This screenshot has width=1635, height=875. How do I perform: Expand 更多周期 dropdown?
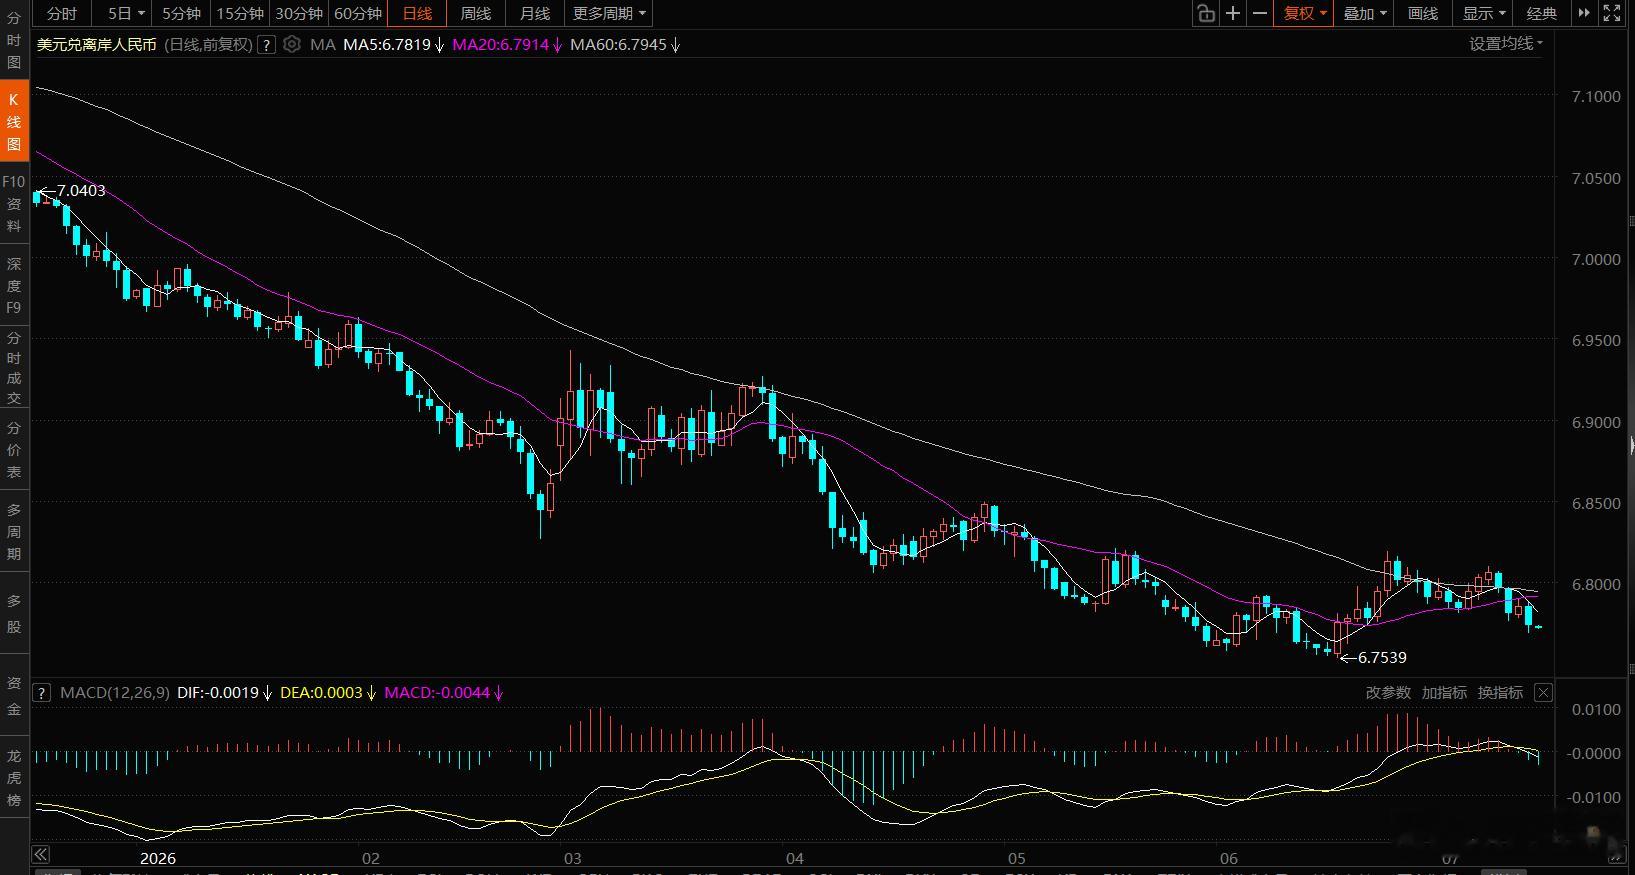tap(609, 13)
